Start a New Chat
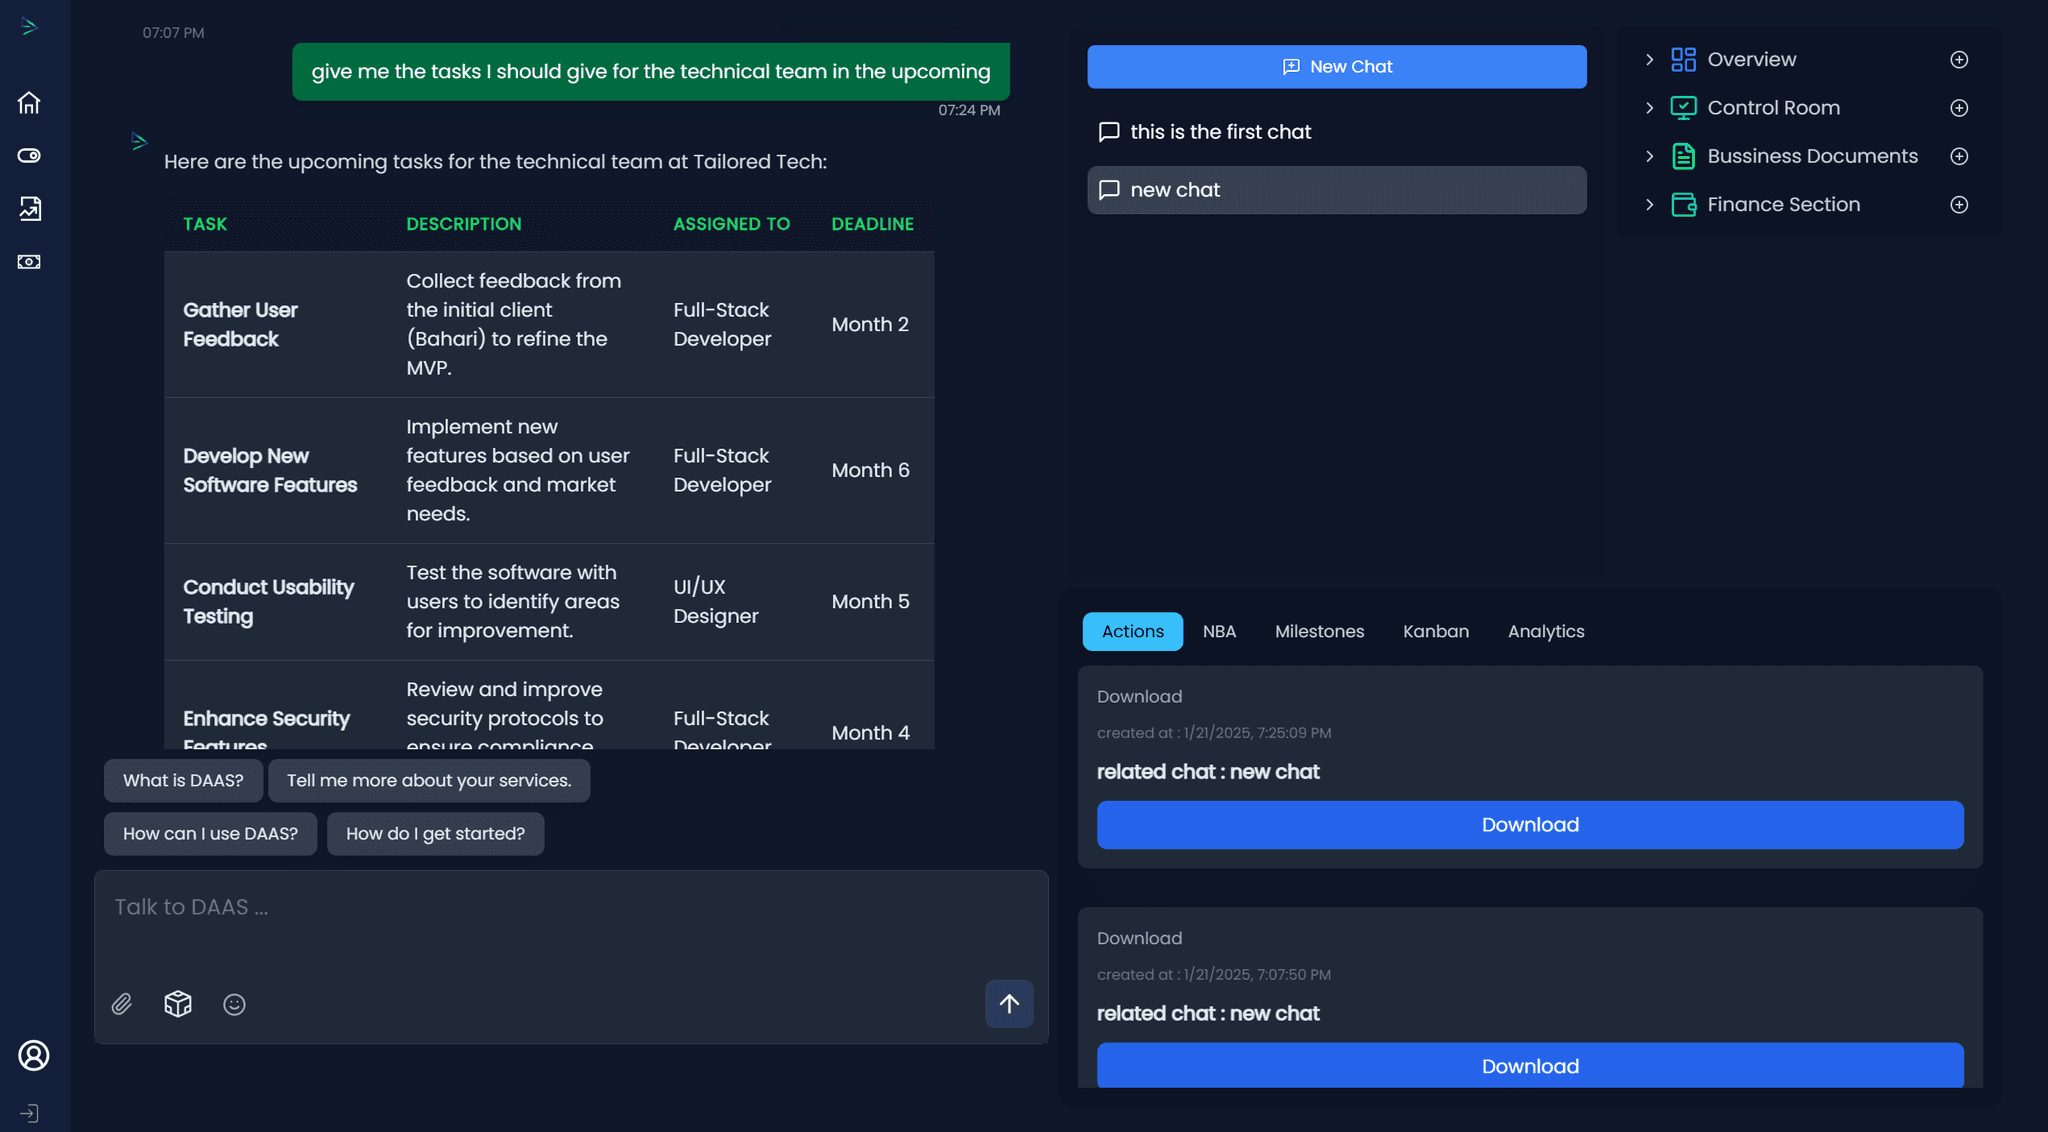This screenshot has height=1132, width=2048. pos(1336,66)
